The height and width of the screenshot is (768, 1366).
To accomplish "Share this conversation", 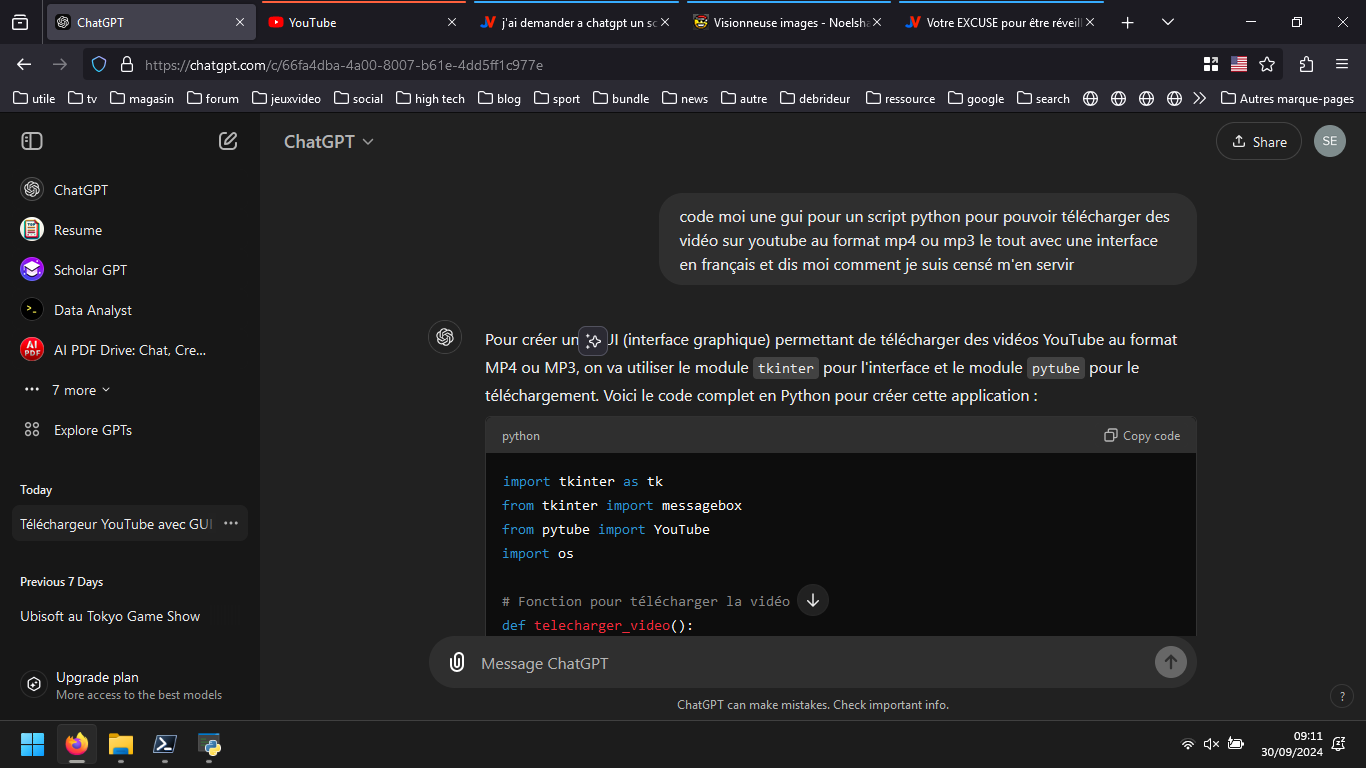I will pos(1258,142).
